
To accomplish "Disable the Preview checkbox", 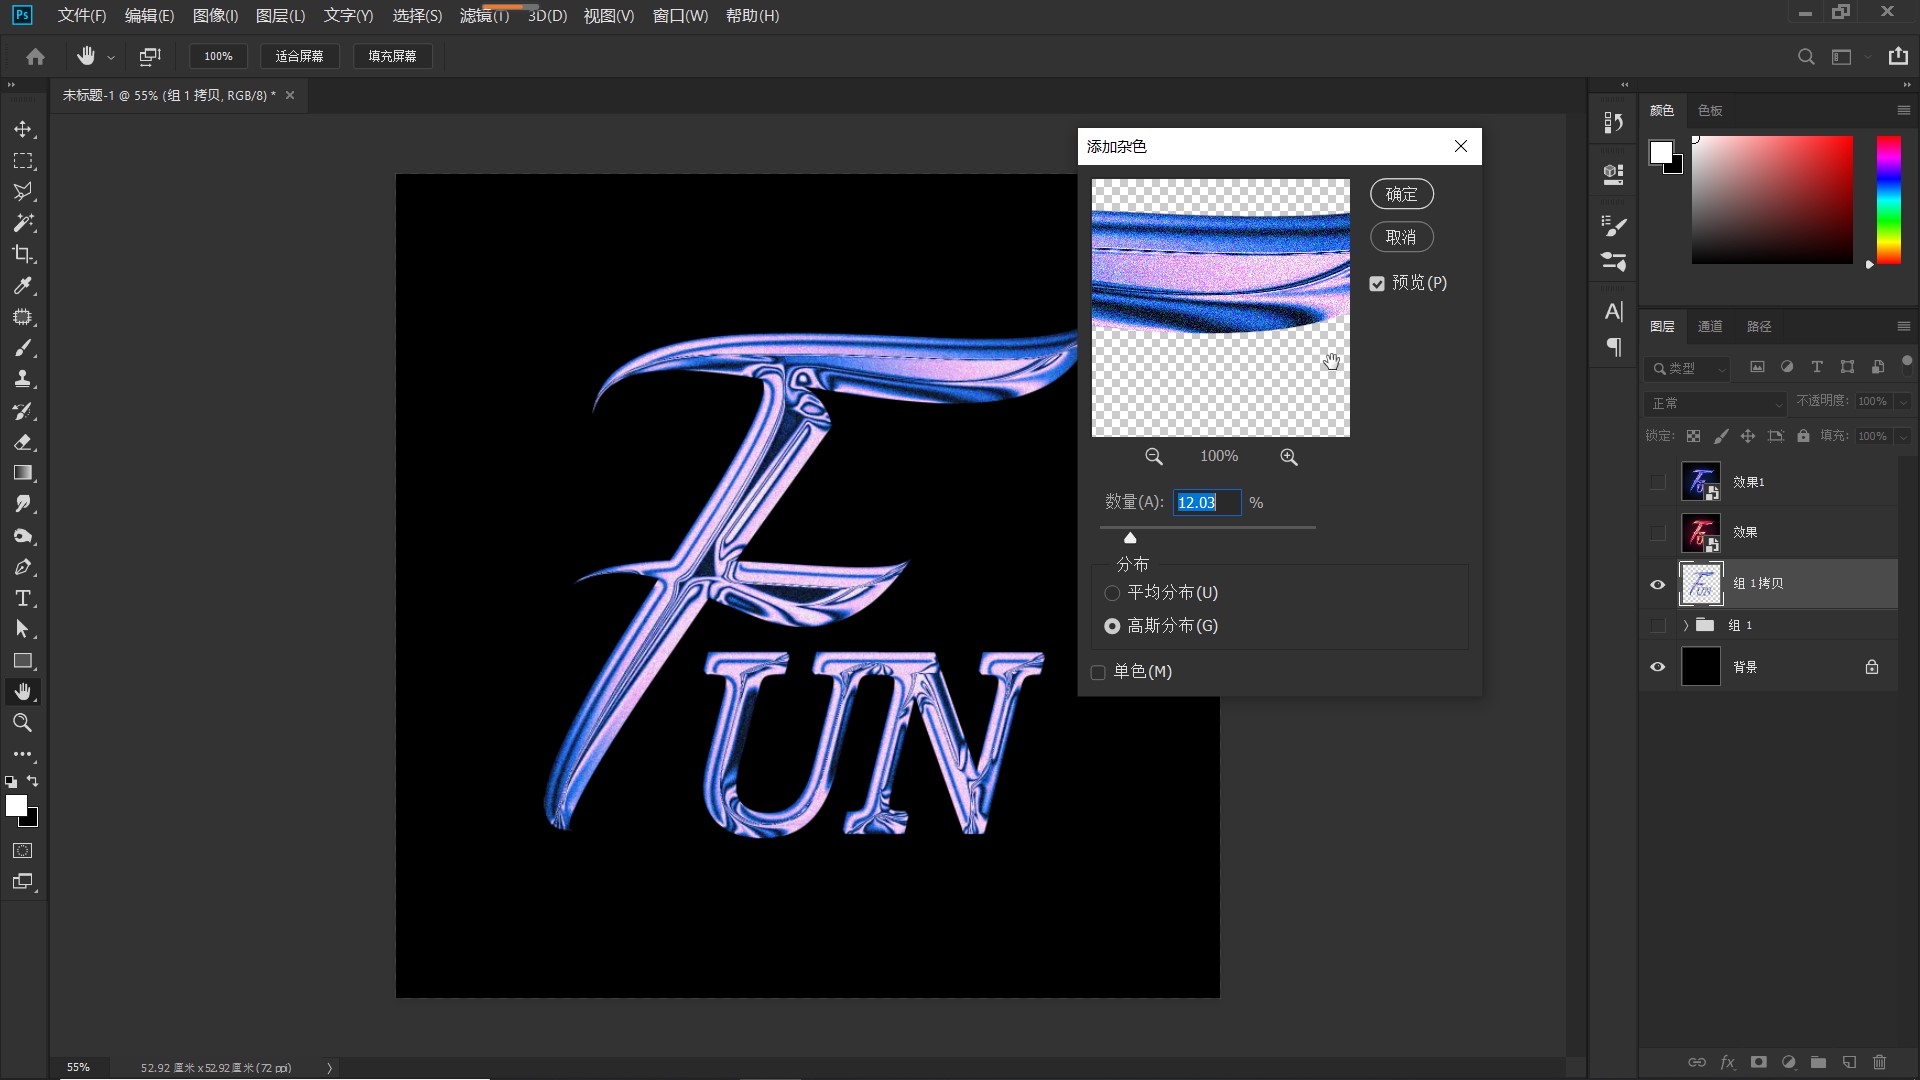I will click(x=1377, y=284).
